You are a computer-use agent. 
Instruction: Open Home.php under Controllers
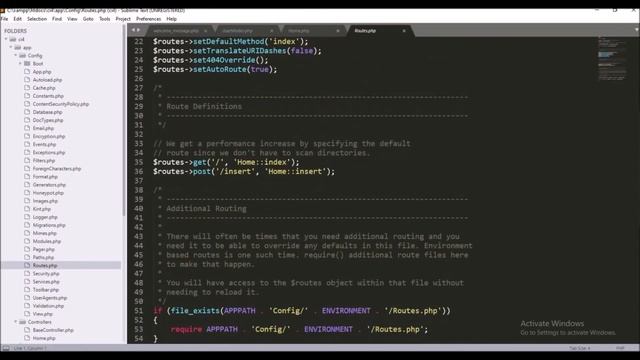tap(44, 338)
